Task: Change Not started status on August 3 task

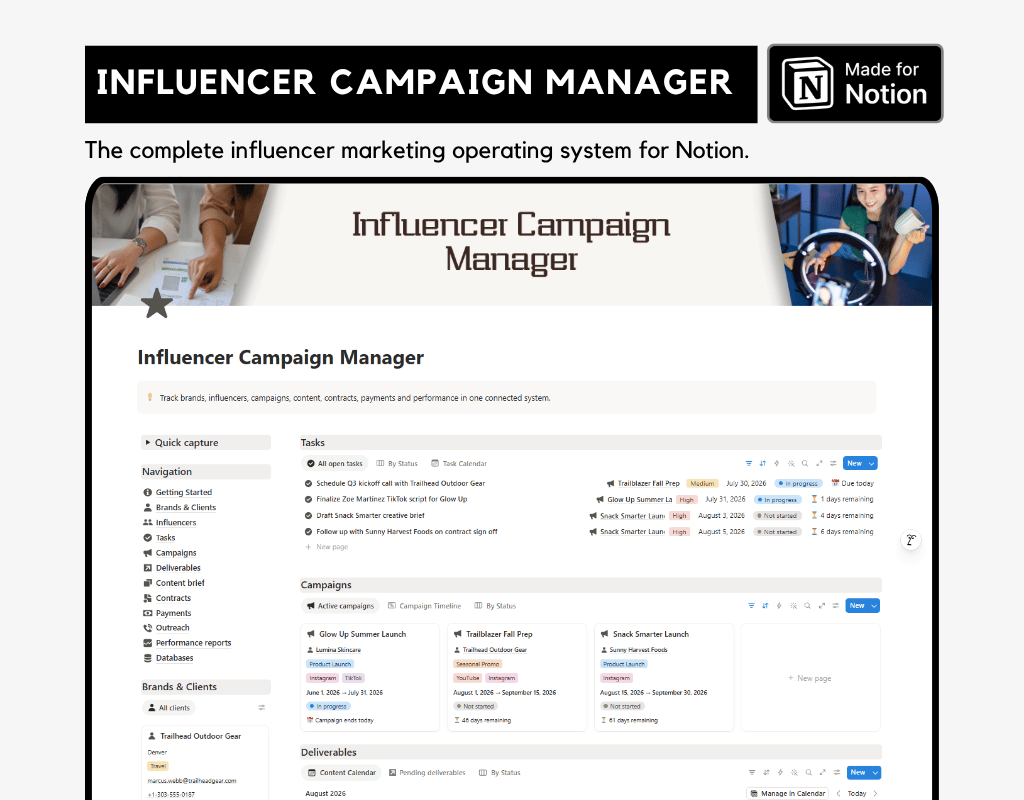Action: click(777, 516)
